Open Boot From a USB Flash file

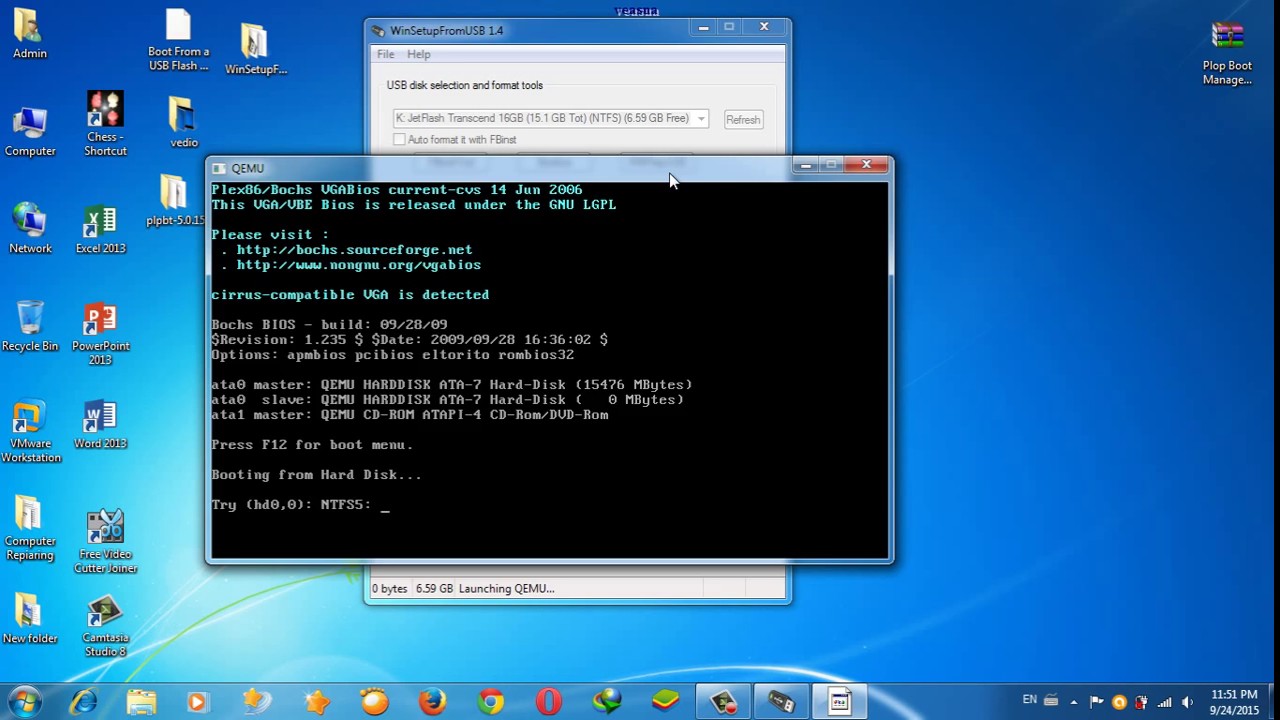(178, 42)
